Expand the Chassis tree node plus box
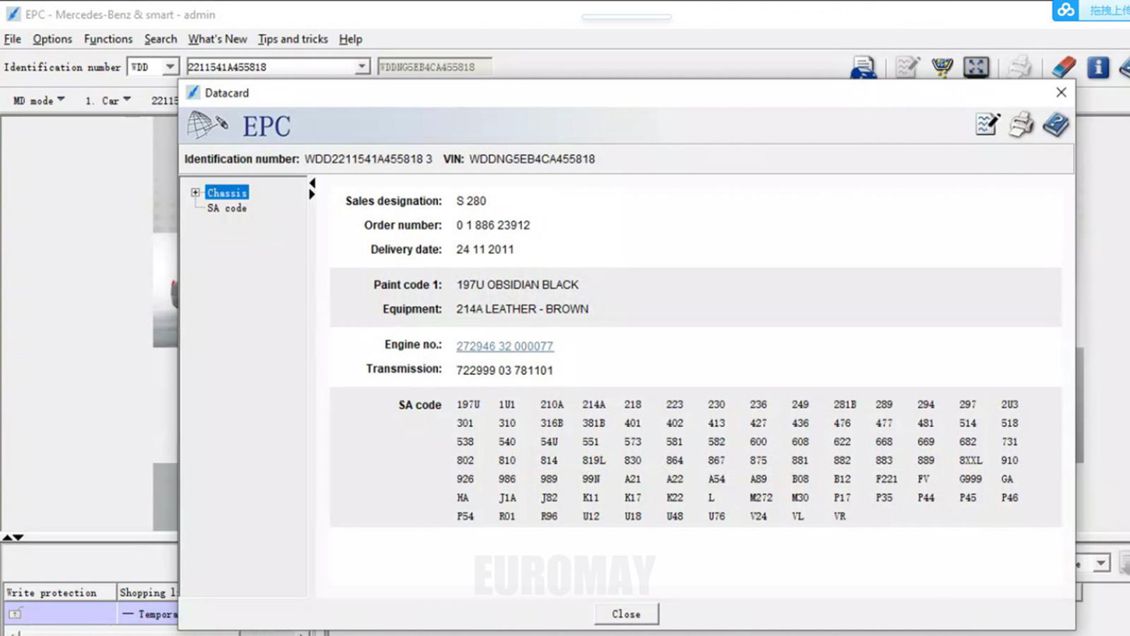Screen dimensions: 1130x636 pos(195,192)
